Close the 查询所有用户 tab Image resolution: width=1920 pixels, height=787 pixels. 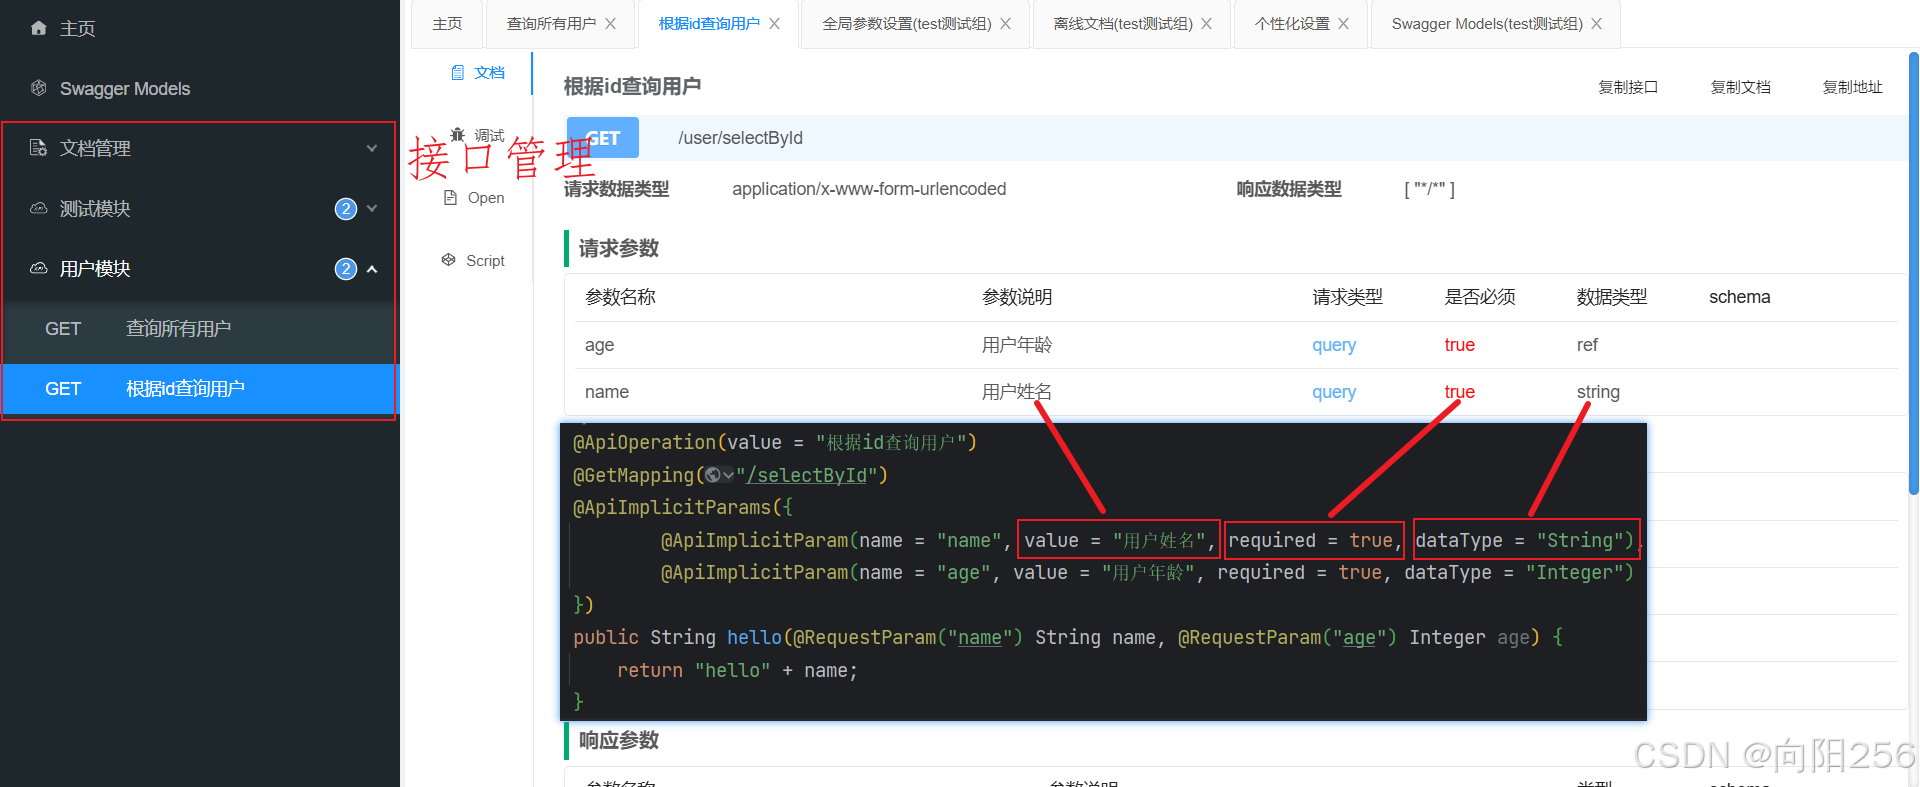(610, 23)
